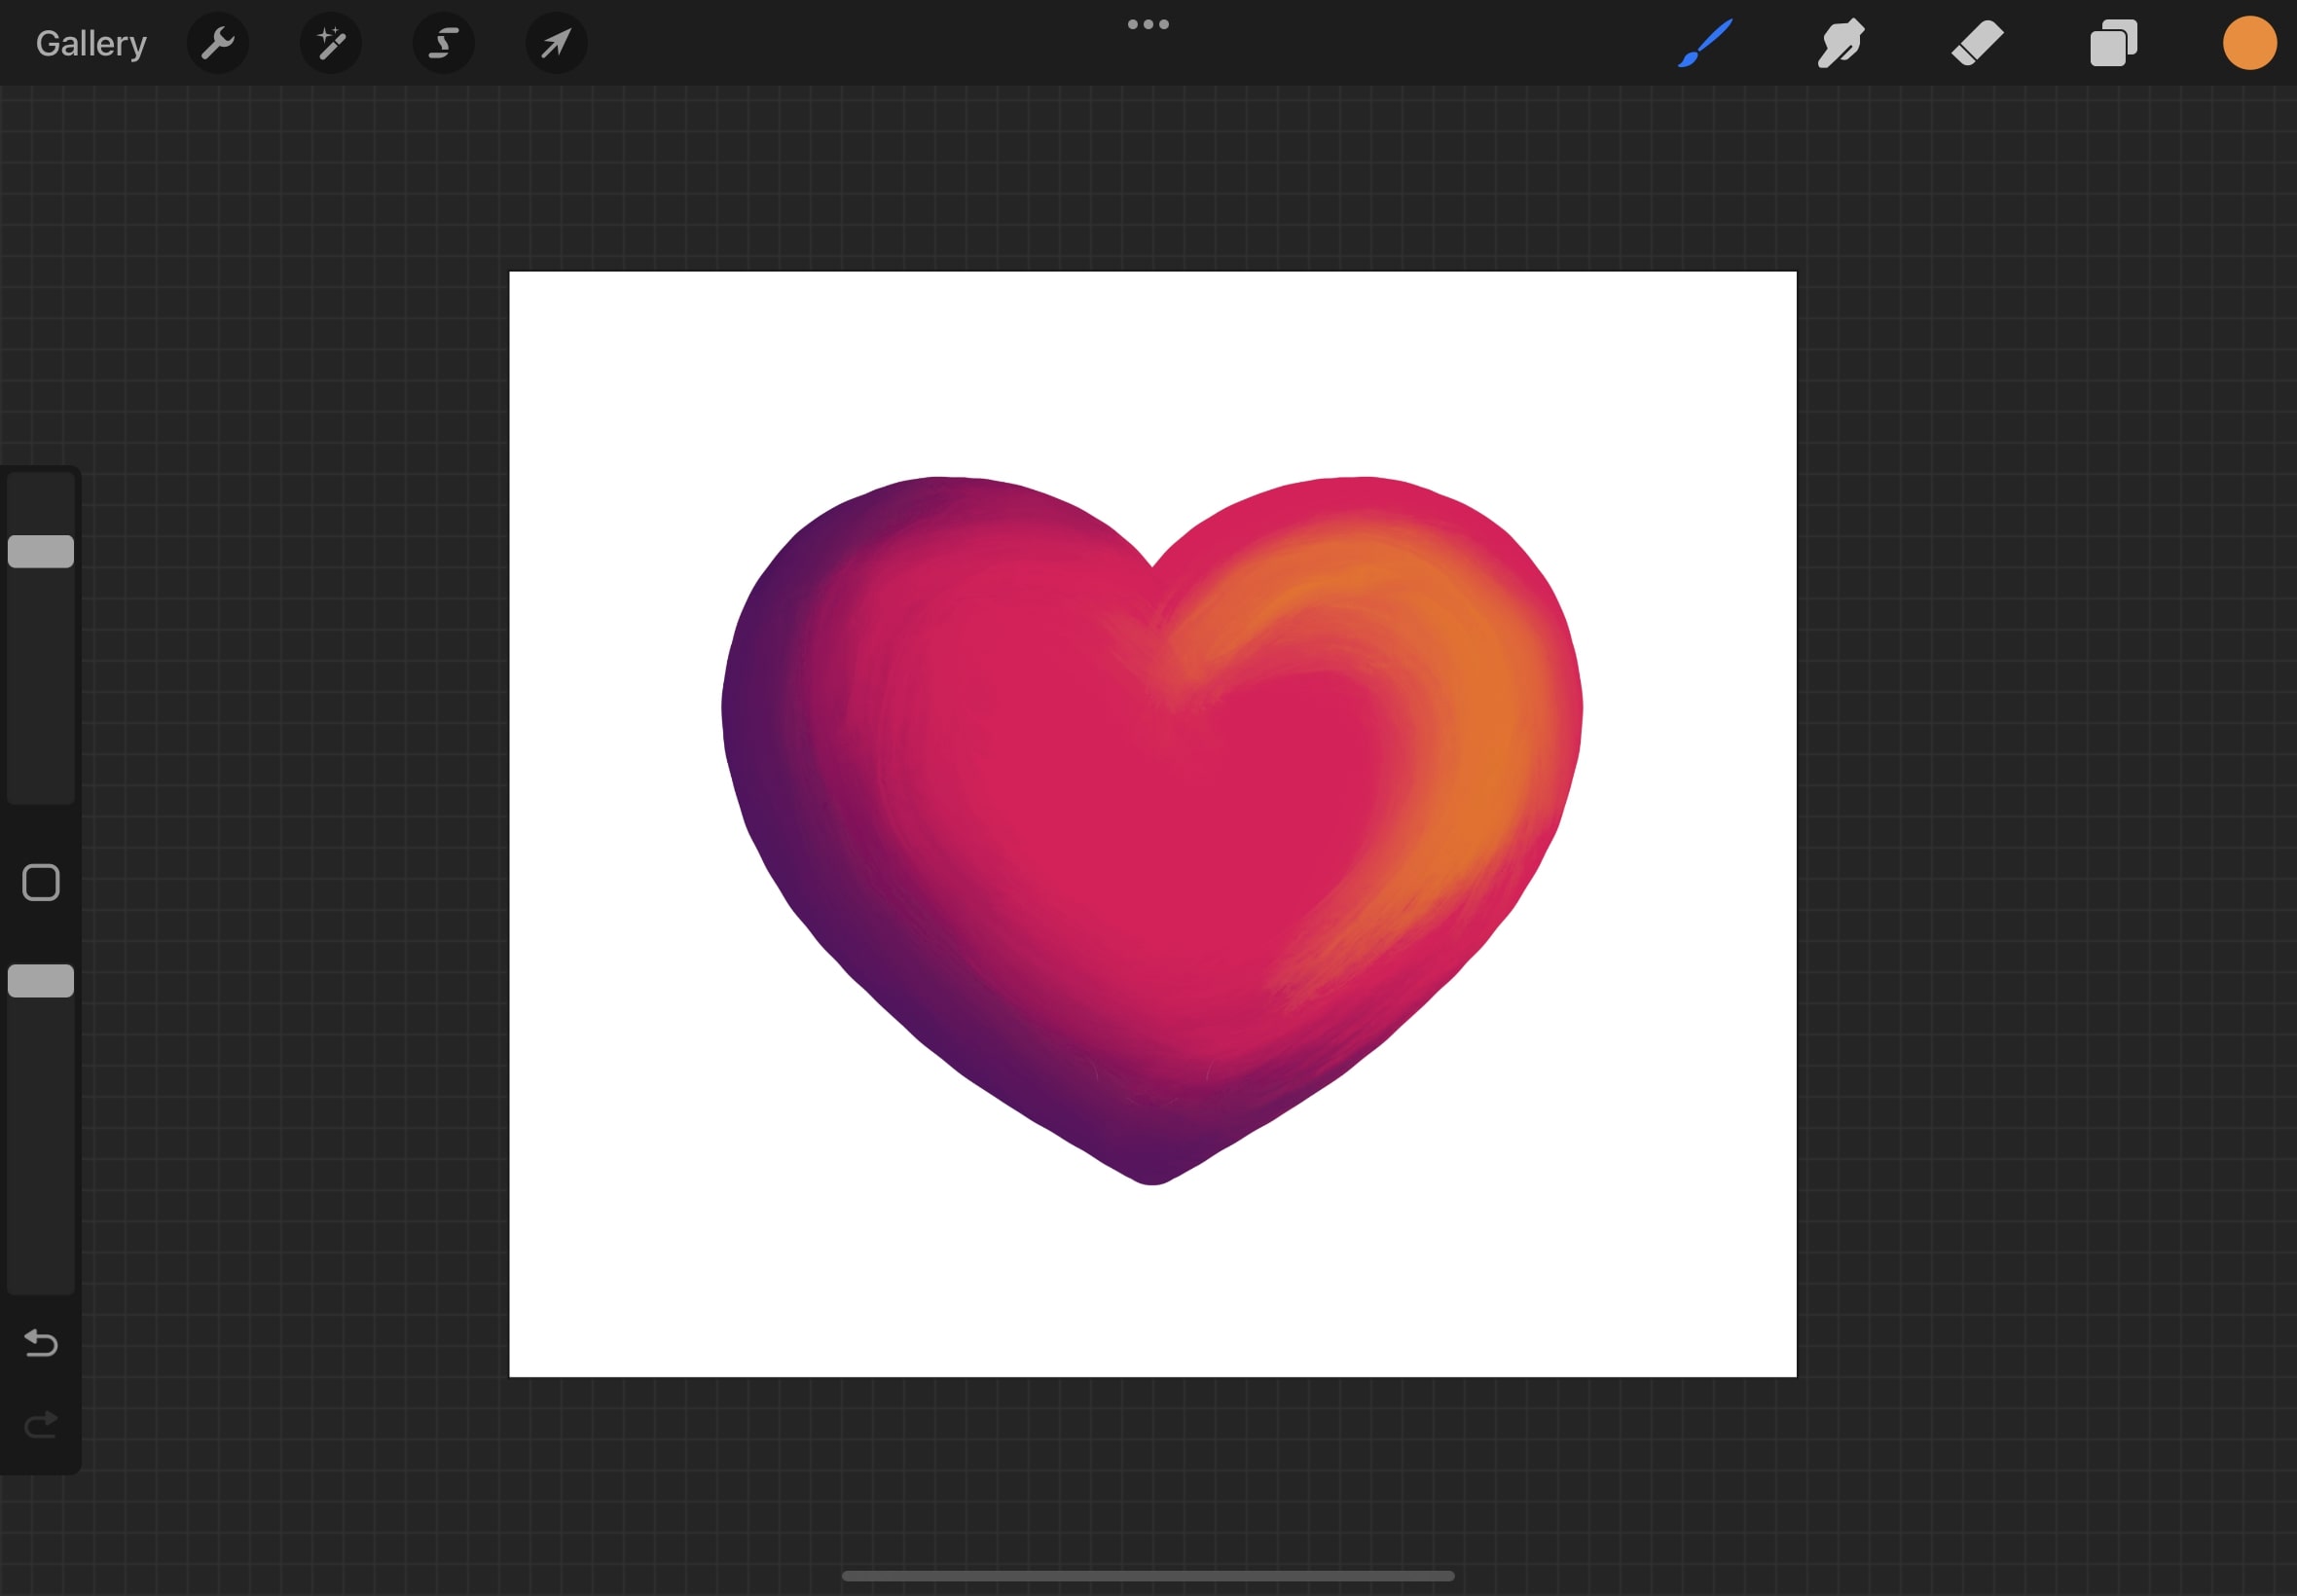Redo the last undone action
The width and height of the screenshot is (2297, 1596).
[x=41, y=1424]
